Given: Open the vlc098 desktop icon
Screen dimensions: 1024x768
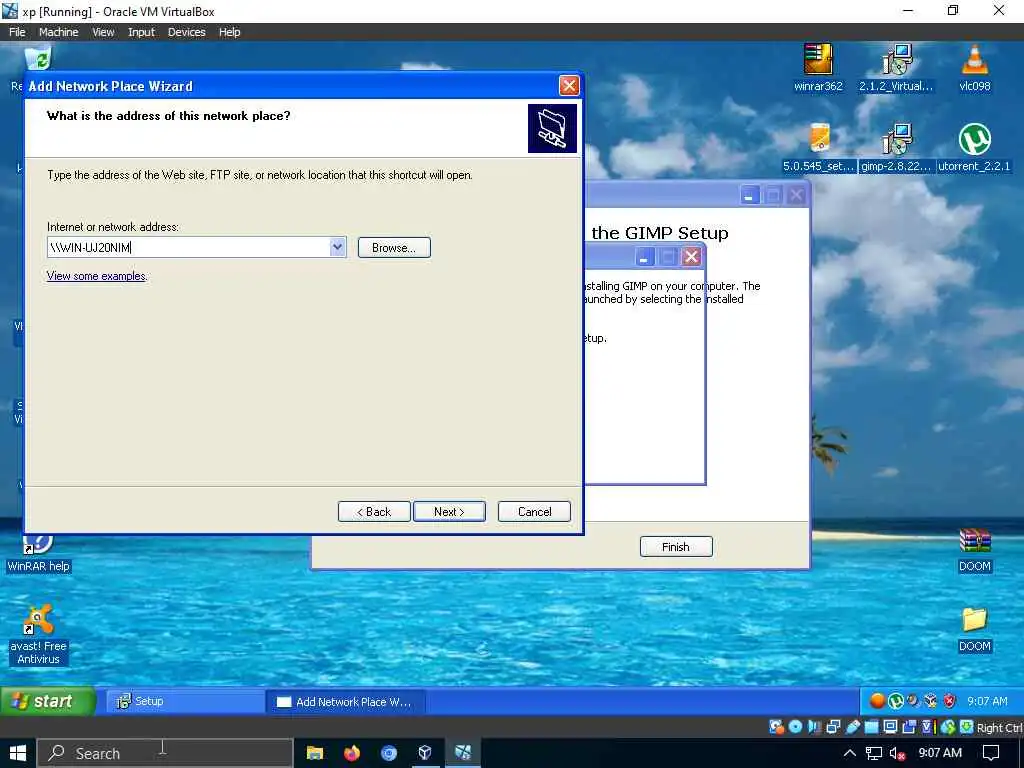Looking at the screenshot, I should [x=974, y=68].
